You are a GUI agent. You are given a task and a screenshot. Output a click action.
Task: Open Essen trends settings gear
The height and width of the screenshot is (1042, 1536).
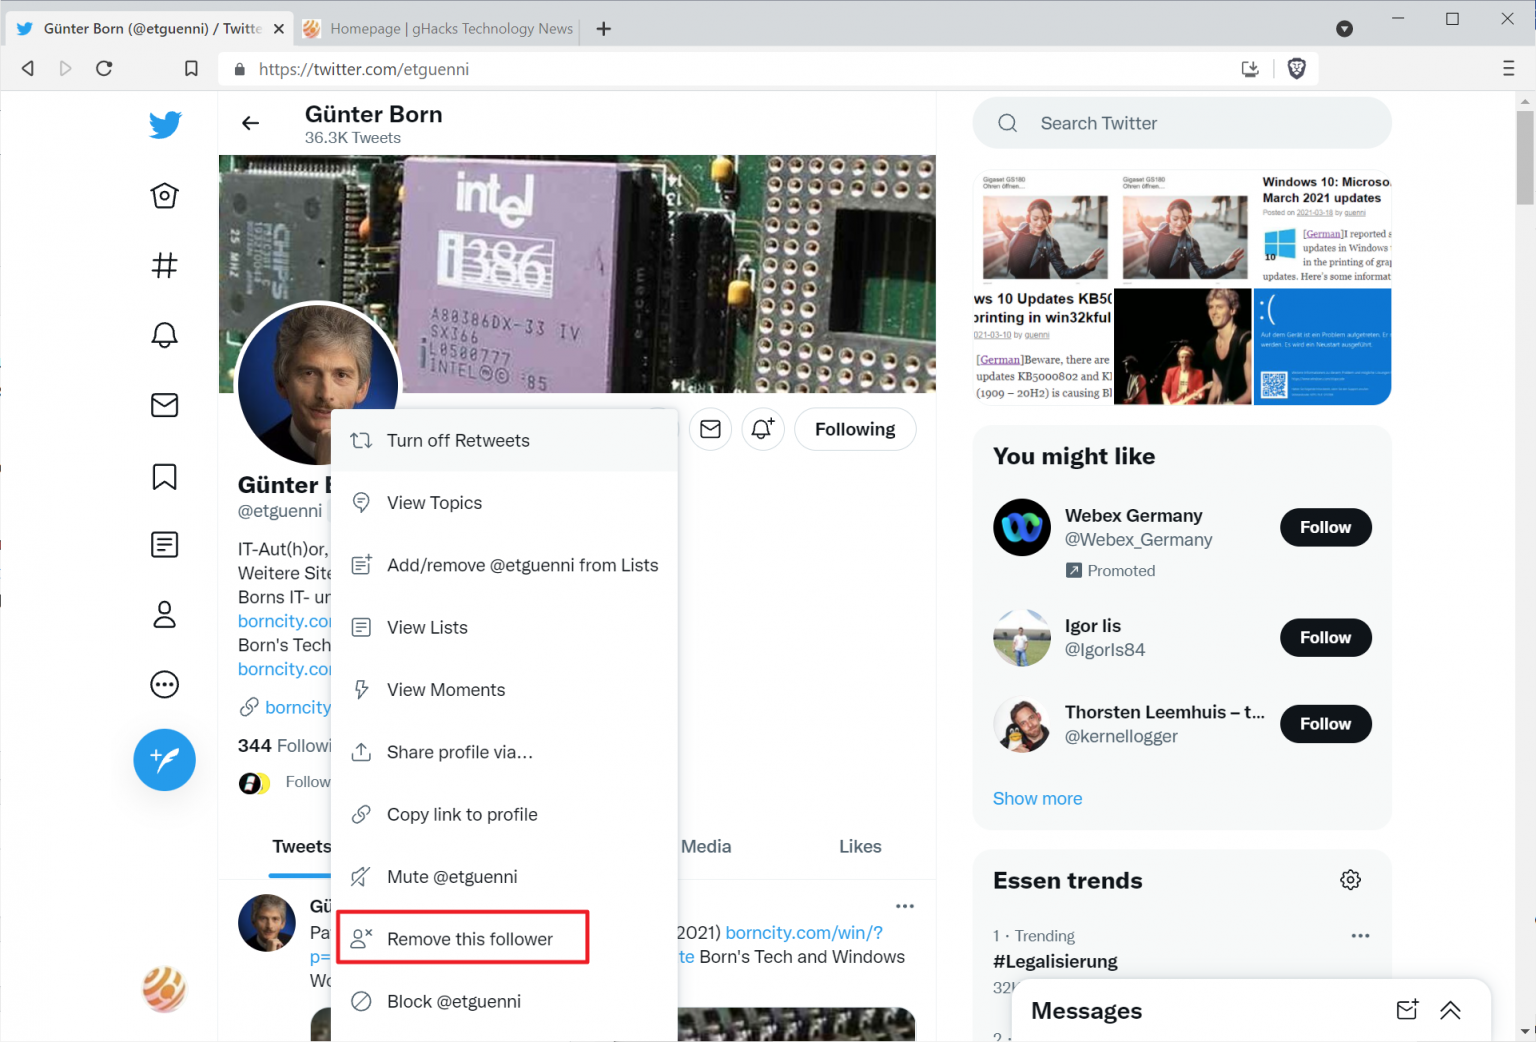pyautogui.click(x=1350, y=879)
